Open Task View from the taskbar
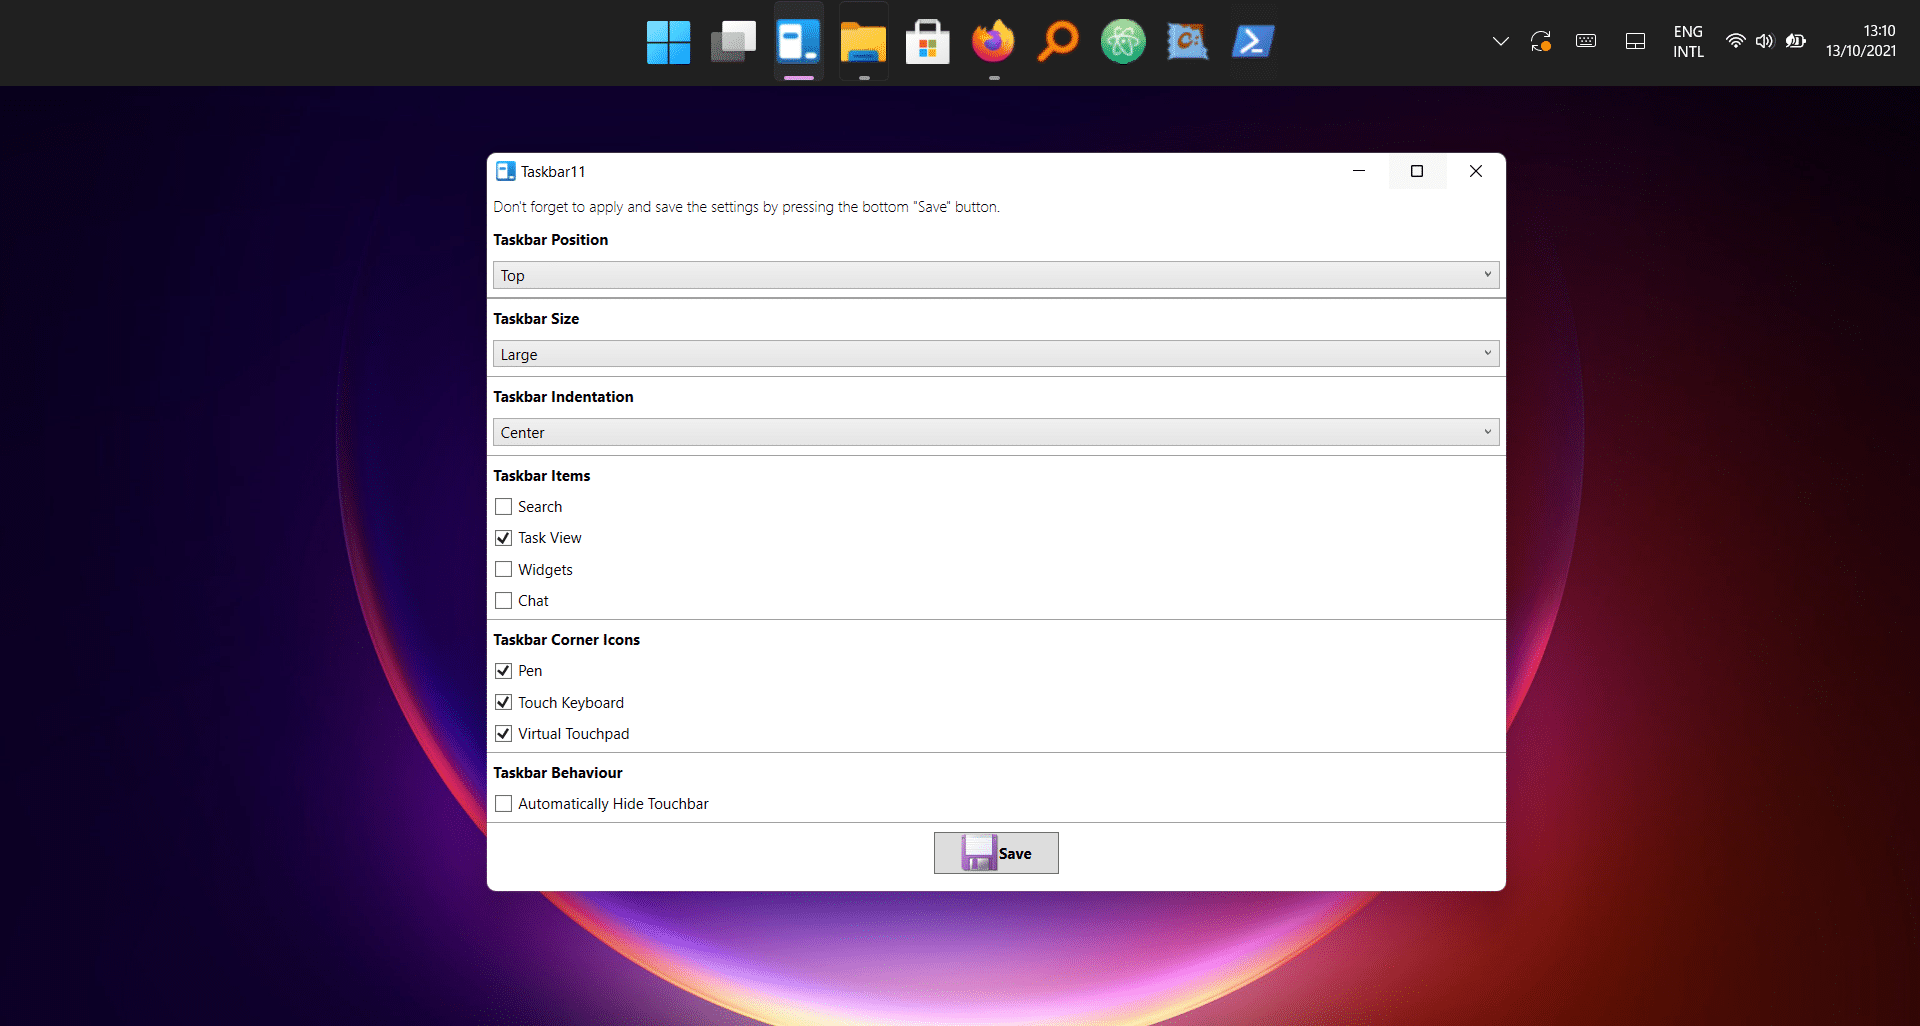 pyautogui.click(x=732, y=42)
